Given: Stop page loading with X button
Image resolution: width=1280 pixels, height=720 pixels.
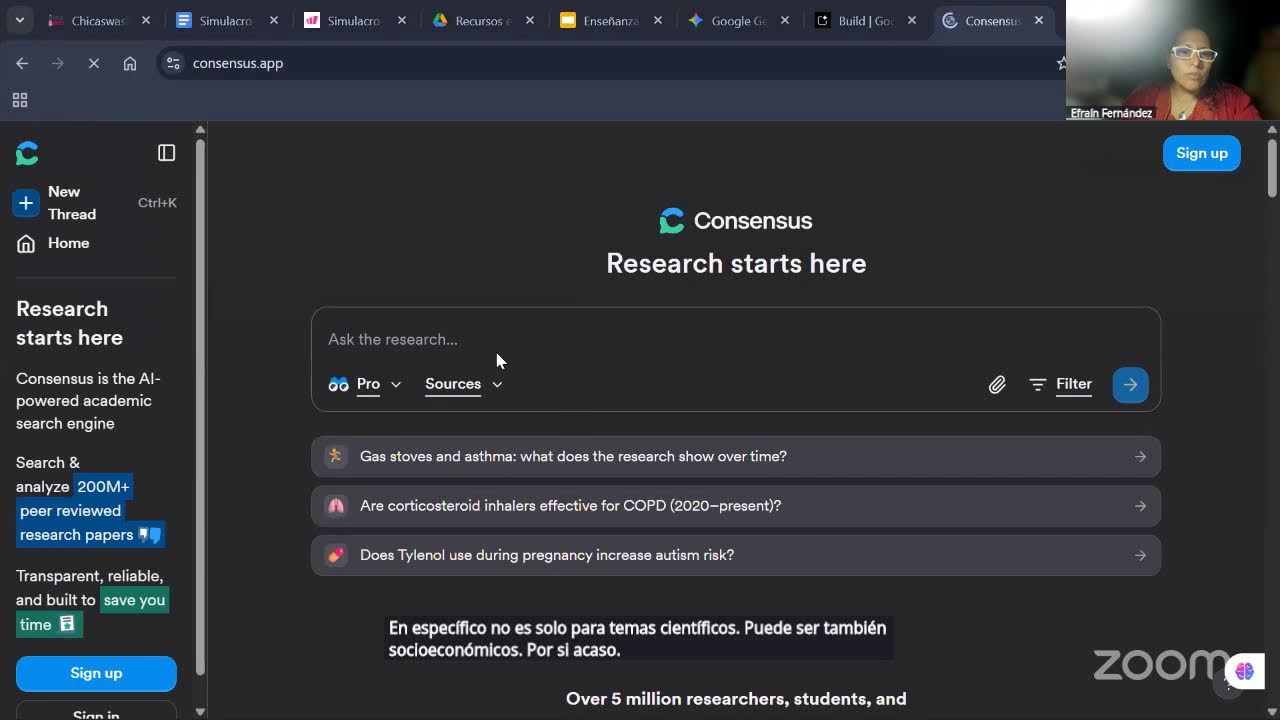Looking at the screenshot, I should [93, 63].
